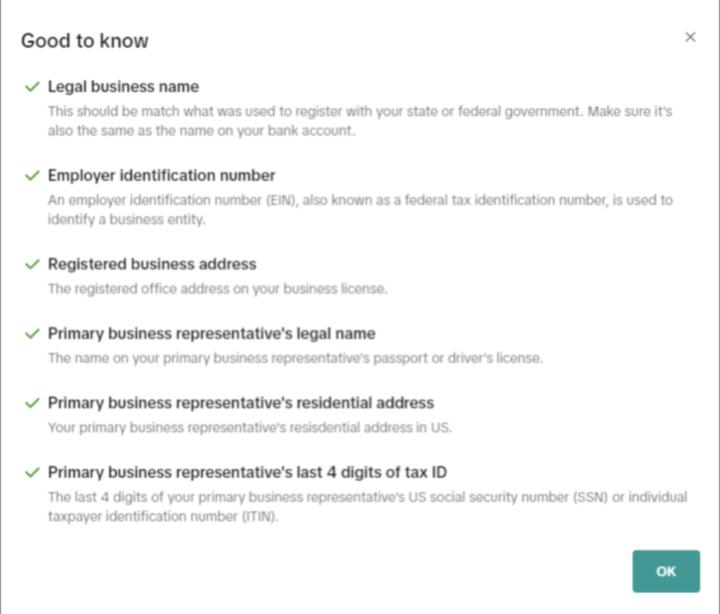The width and height of the screenshot is (720, 614).
Task: Click the checkmark beside Registered business address
Action: coord(32,265)
